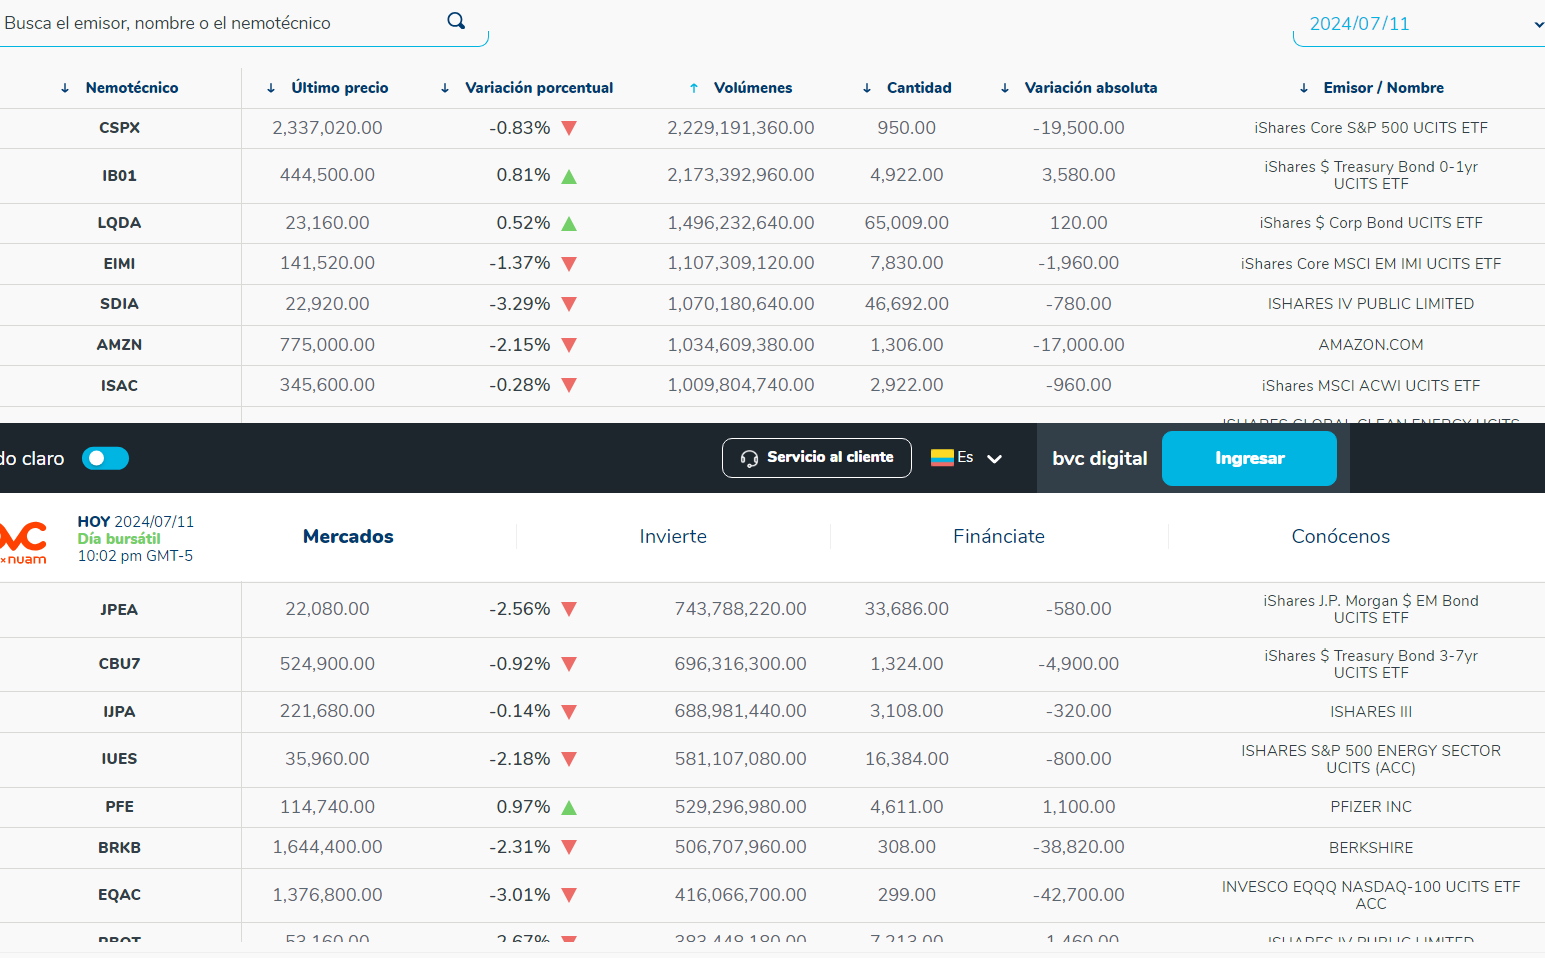Click the iShares MSCI ACWI UCITS ETF name
This screenshot has height=958, width=1545.
(1371, 386)
